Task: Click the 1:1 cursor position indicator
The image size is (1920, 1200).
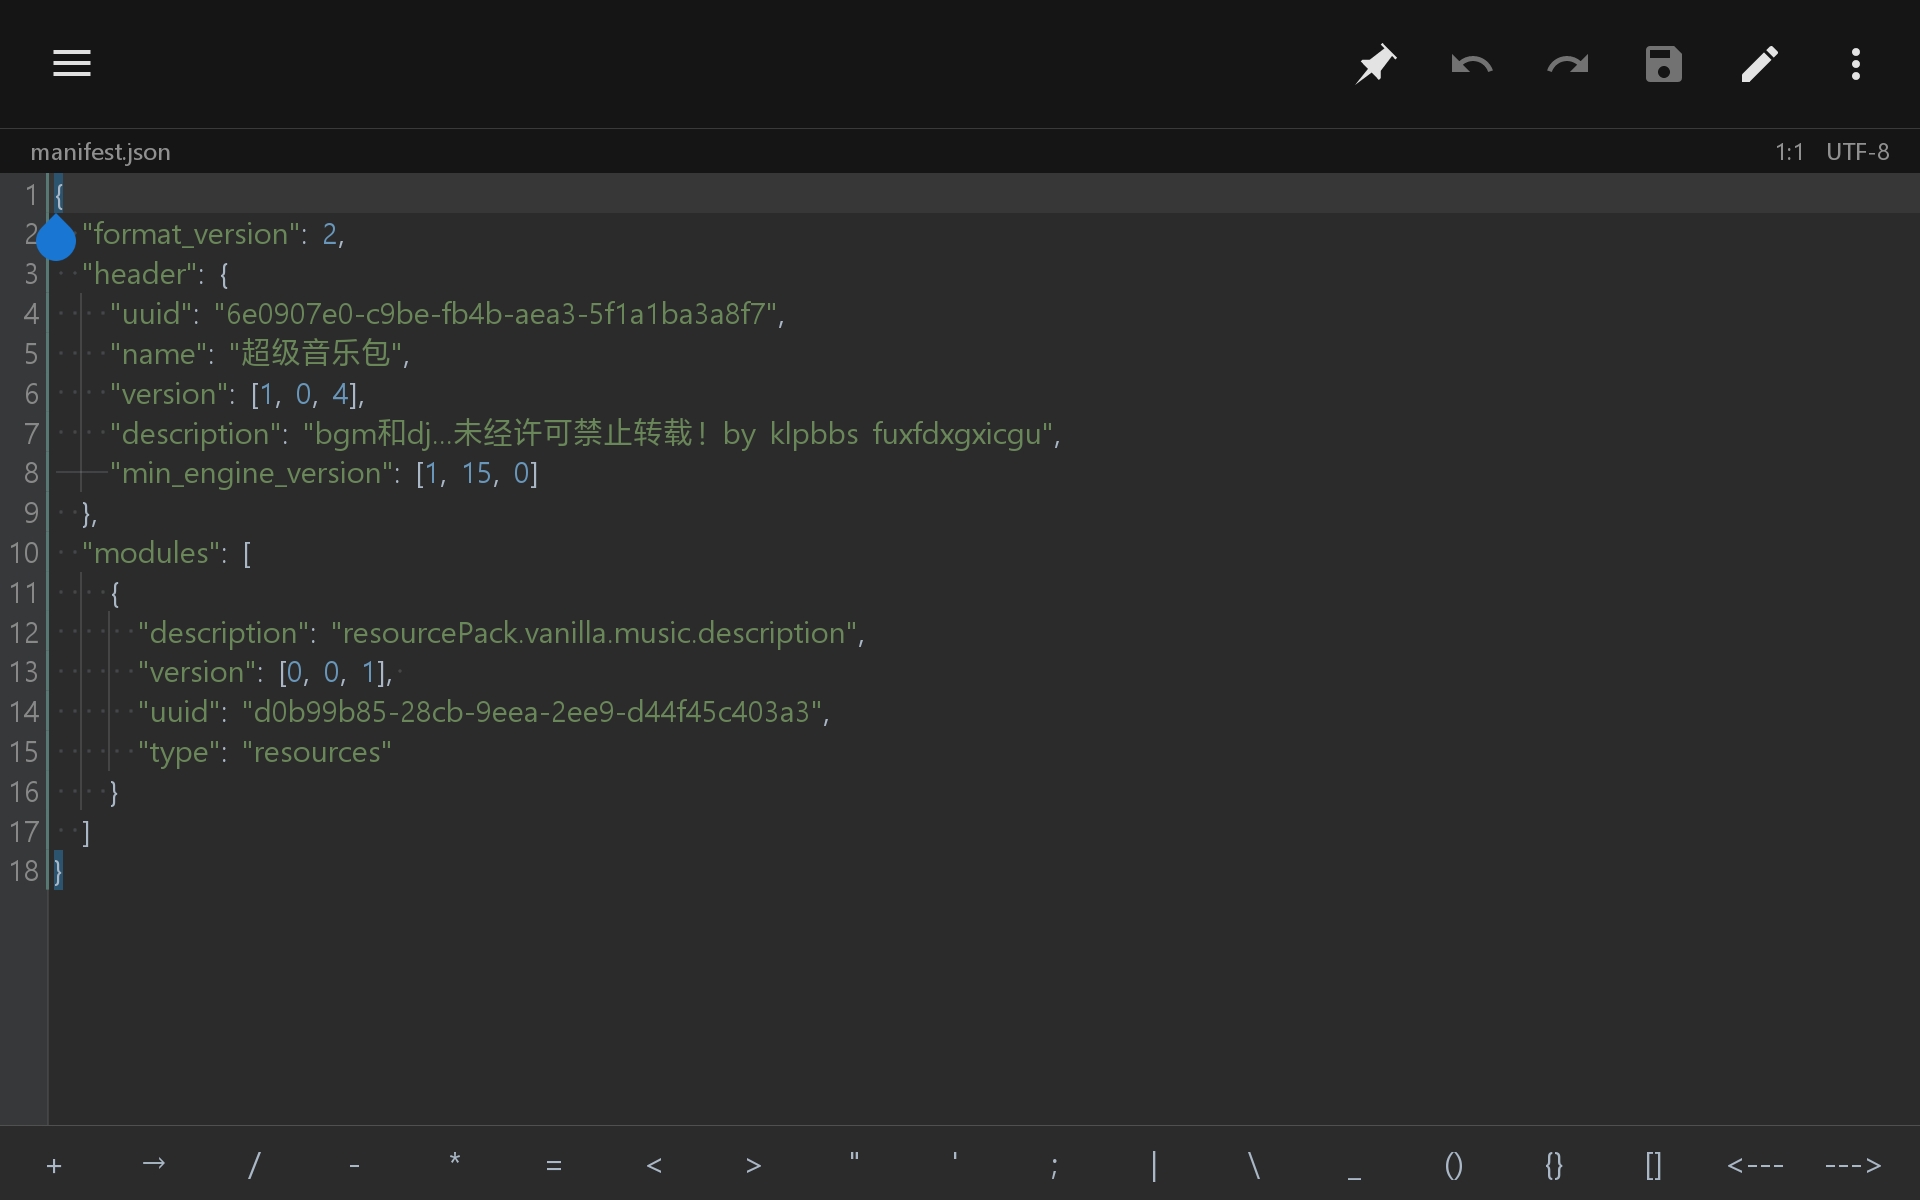Action: click(x=1789, y=152)
